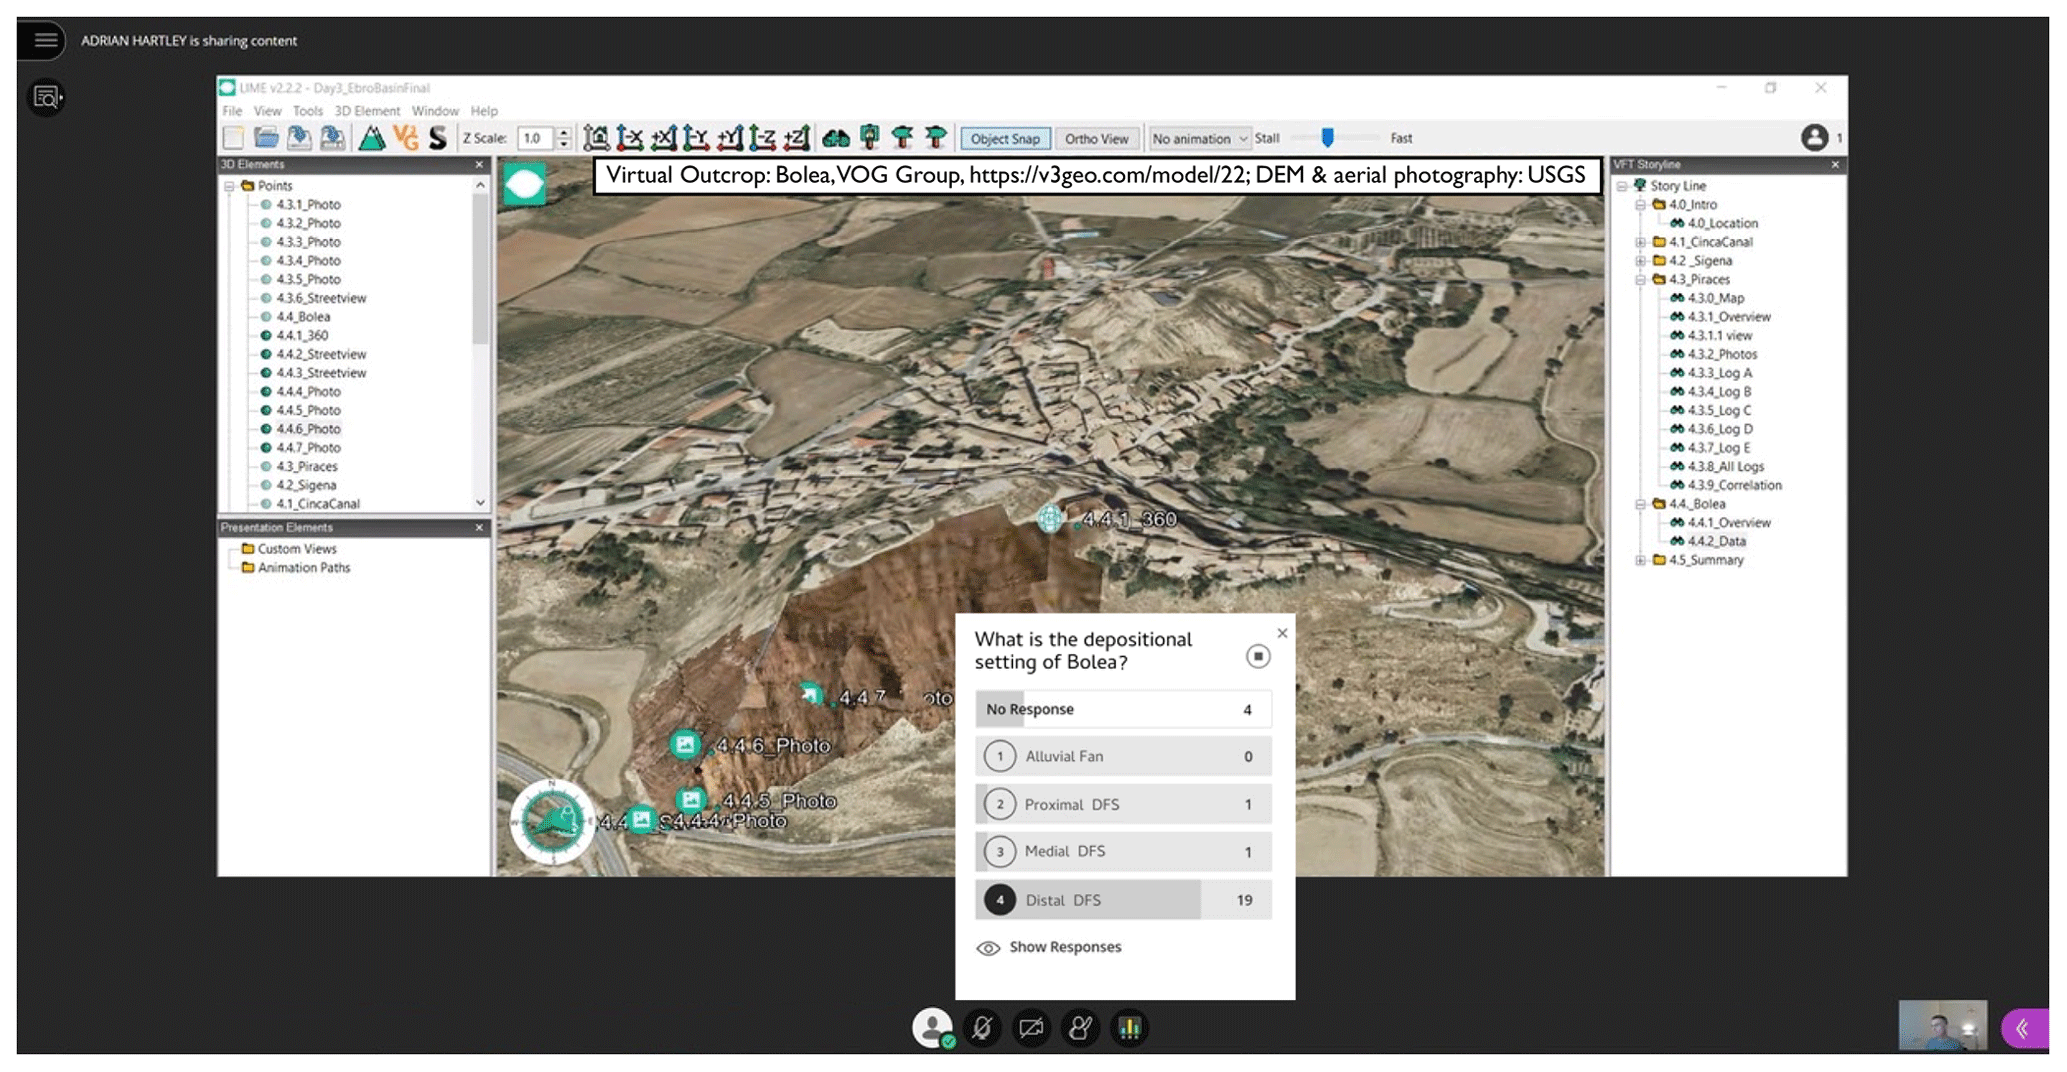
Task: Toggle the Object Snap button
Action: click(1004, 139)
